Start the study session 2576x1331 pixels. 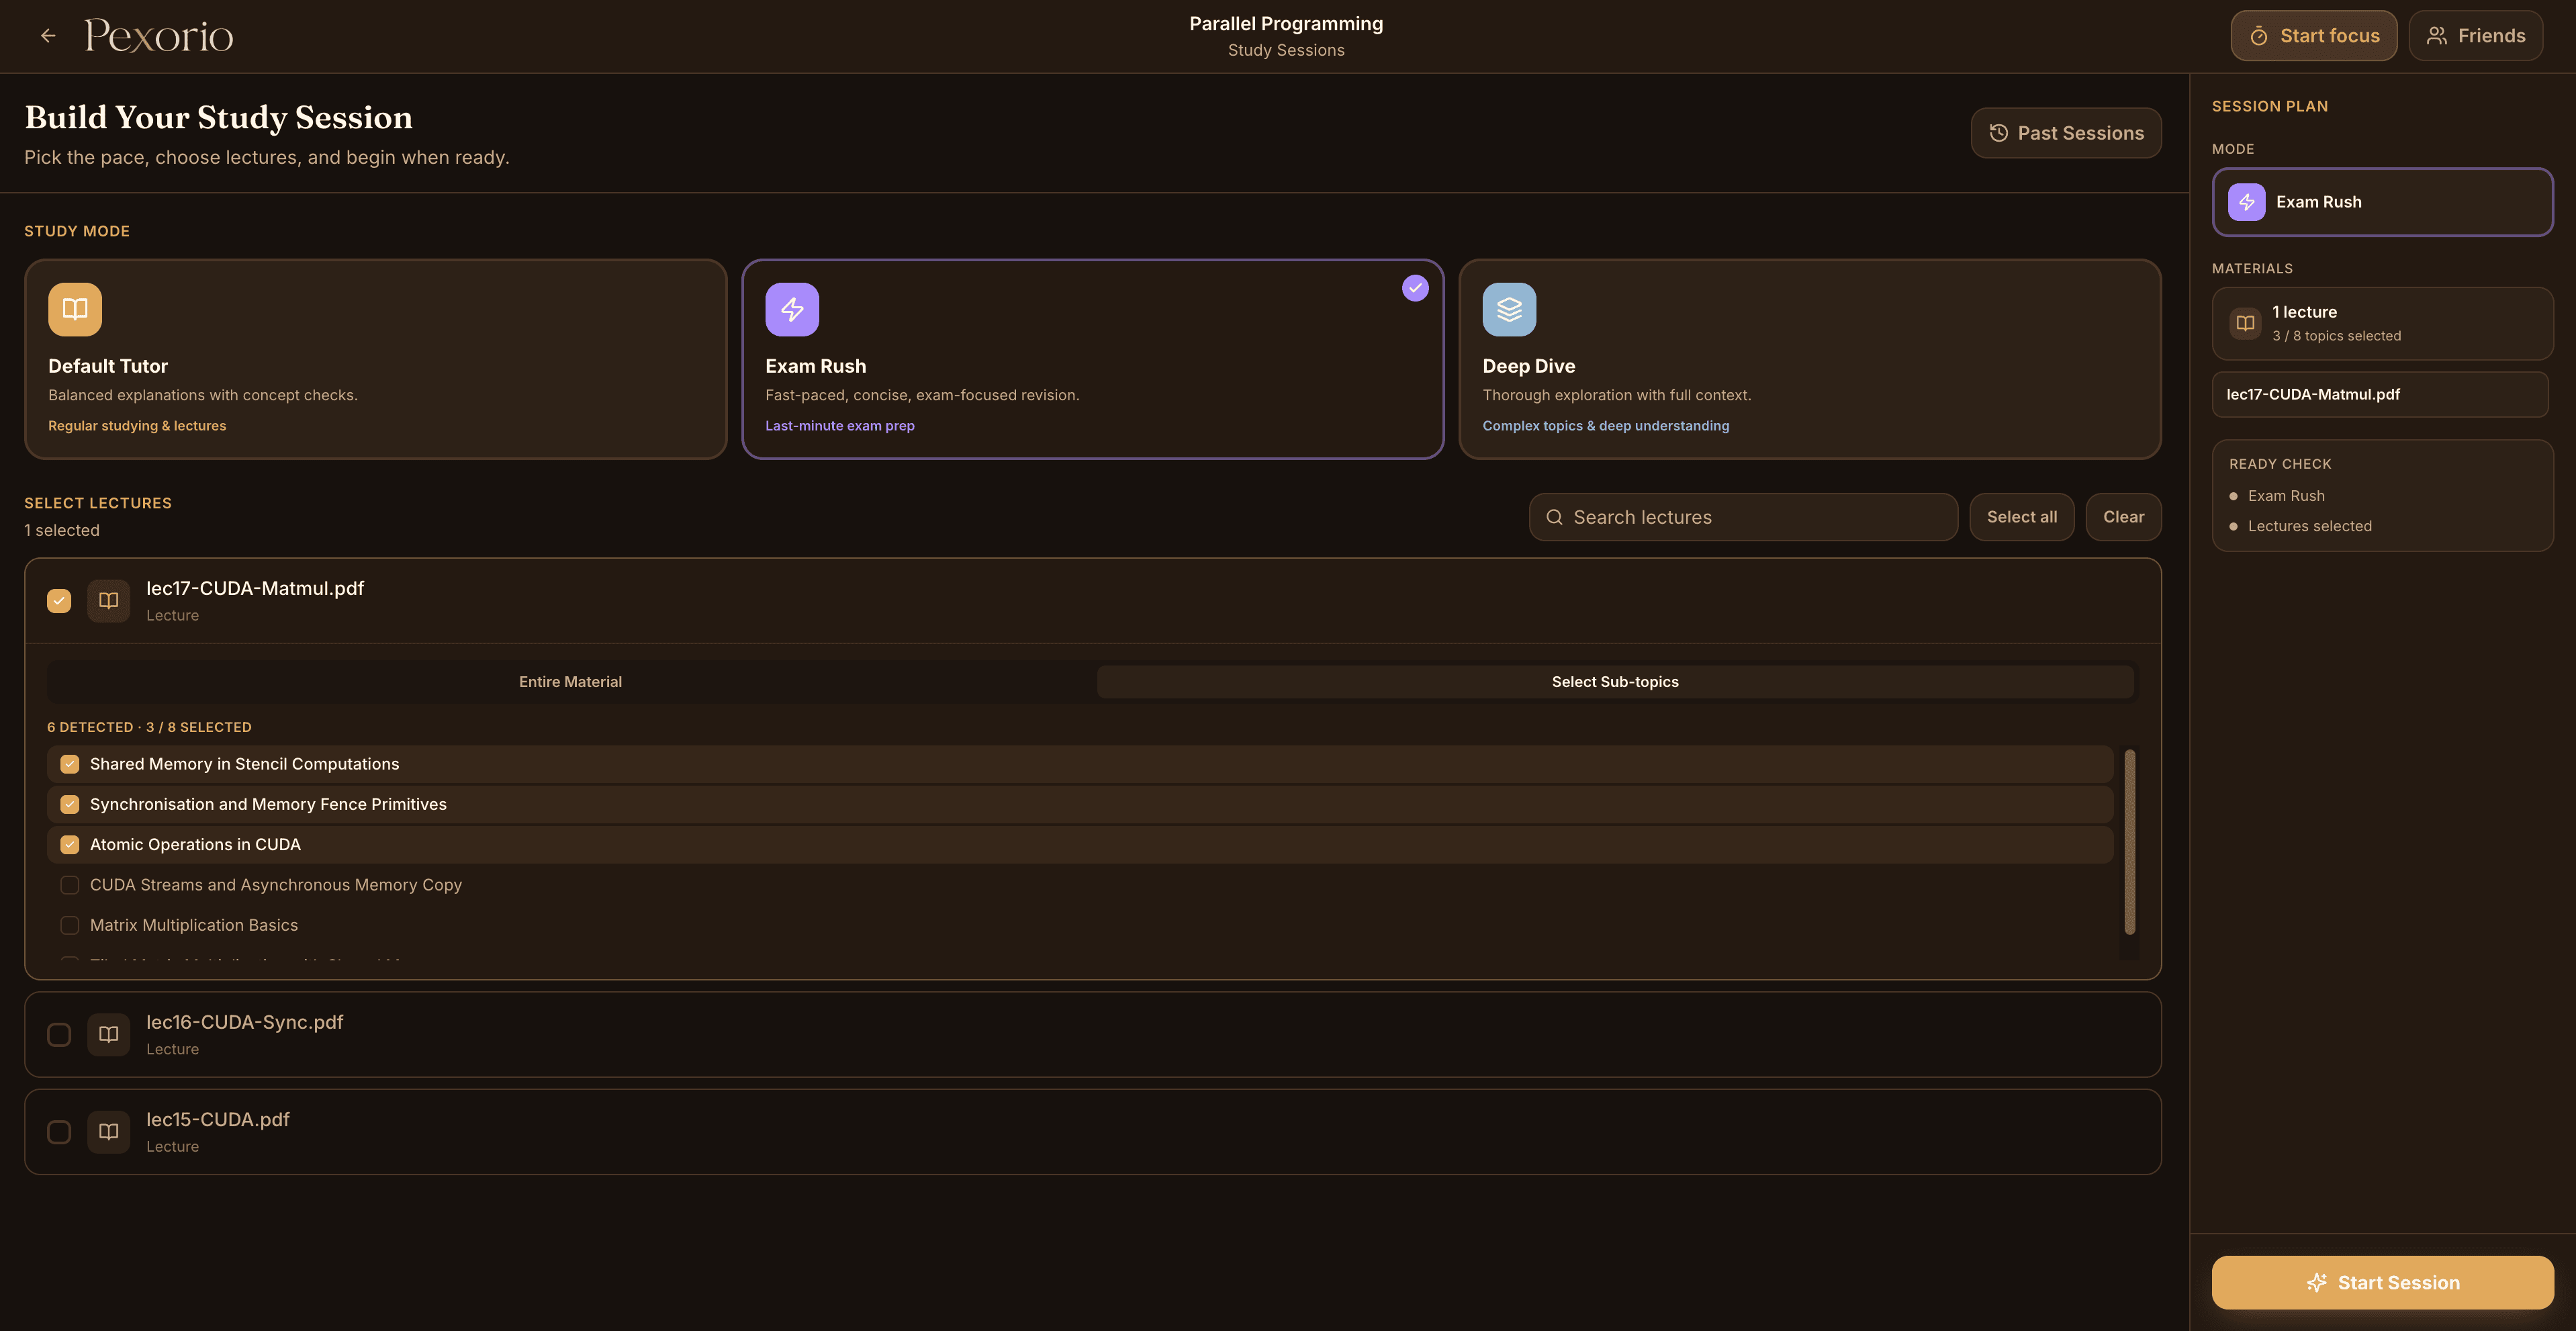pos(2383,1282)
